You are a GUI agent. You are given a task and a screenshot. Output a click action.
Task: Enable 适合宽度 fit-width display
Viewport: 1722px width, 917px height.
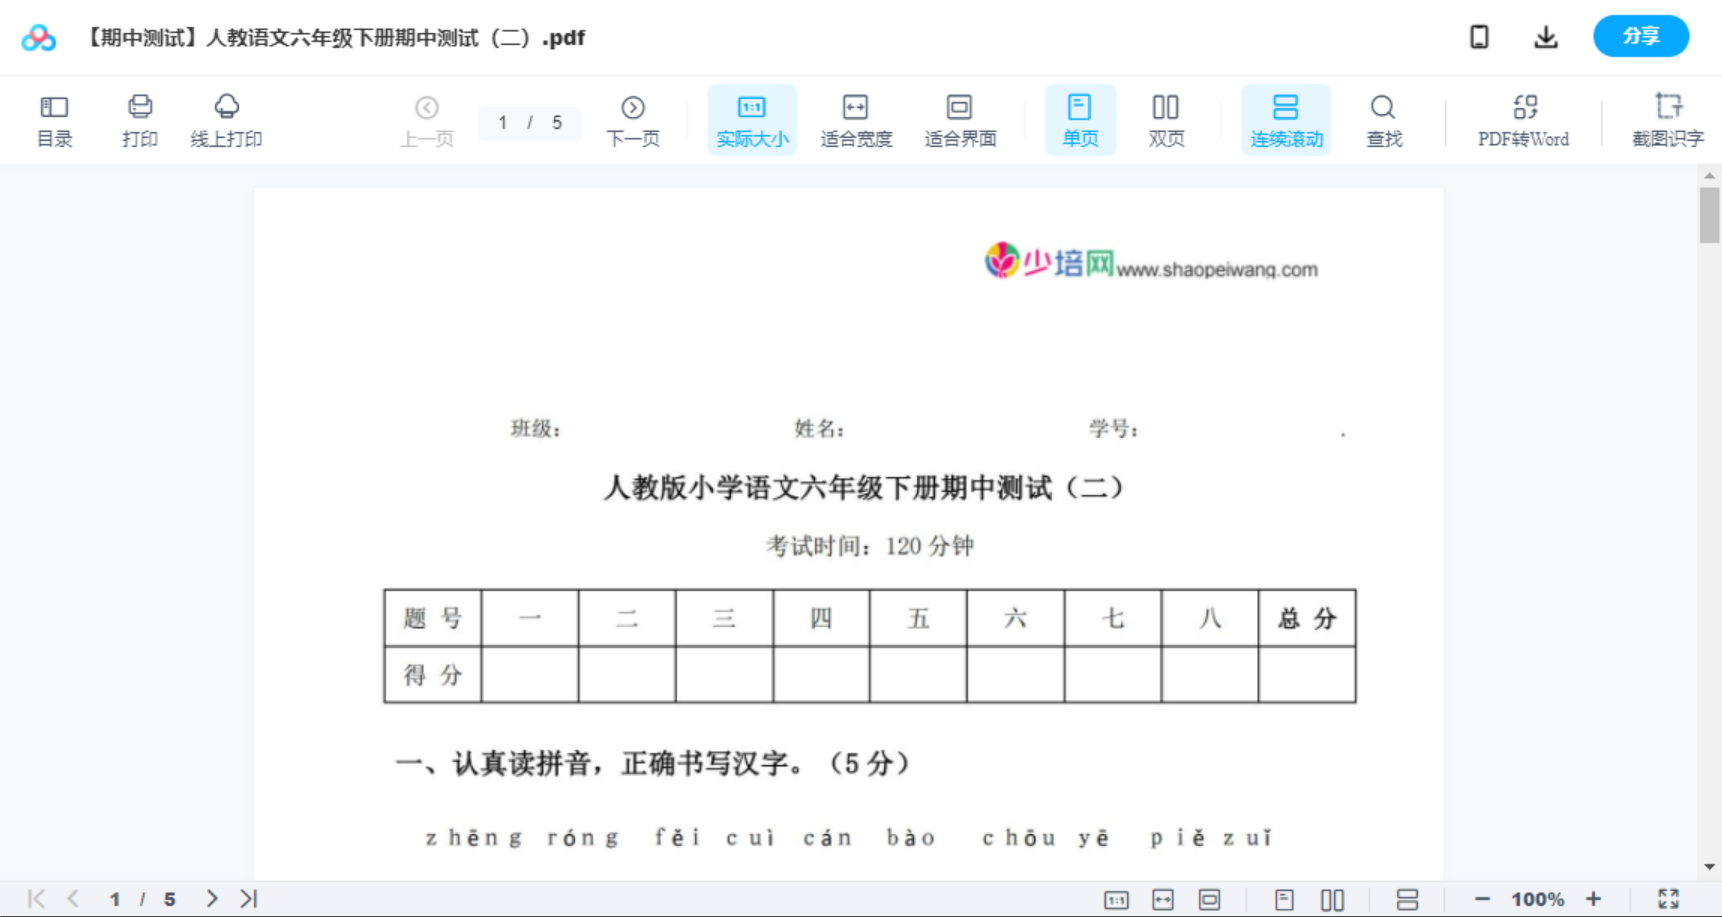click(x=855, y=119)
